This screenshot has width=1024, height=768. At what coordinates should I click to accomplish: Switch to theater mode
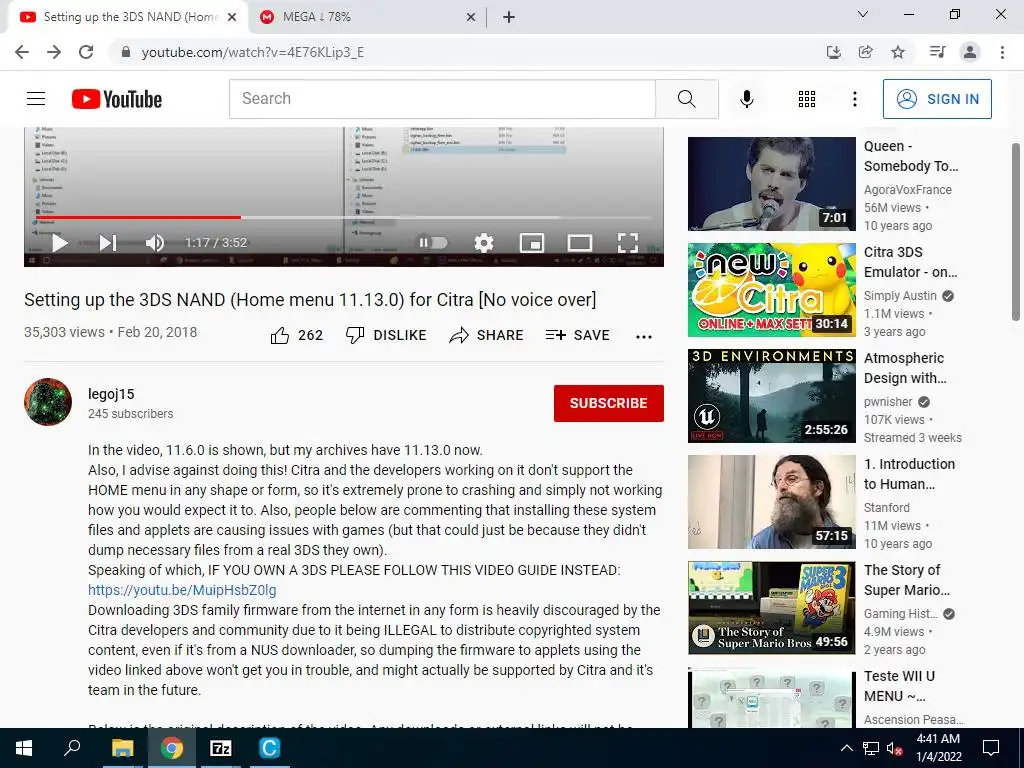tap(579, 243)
